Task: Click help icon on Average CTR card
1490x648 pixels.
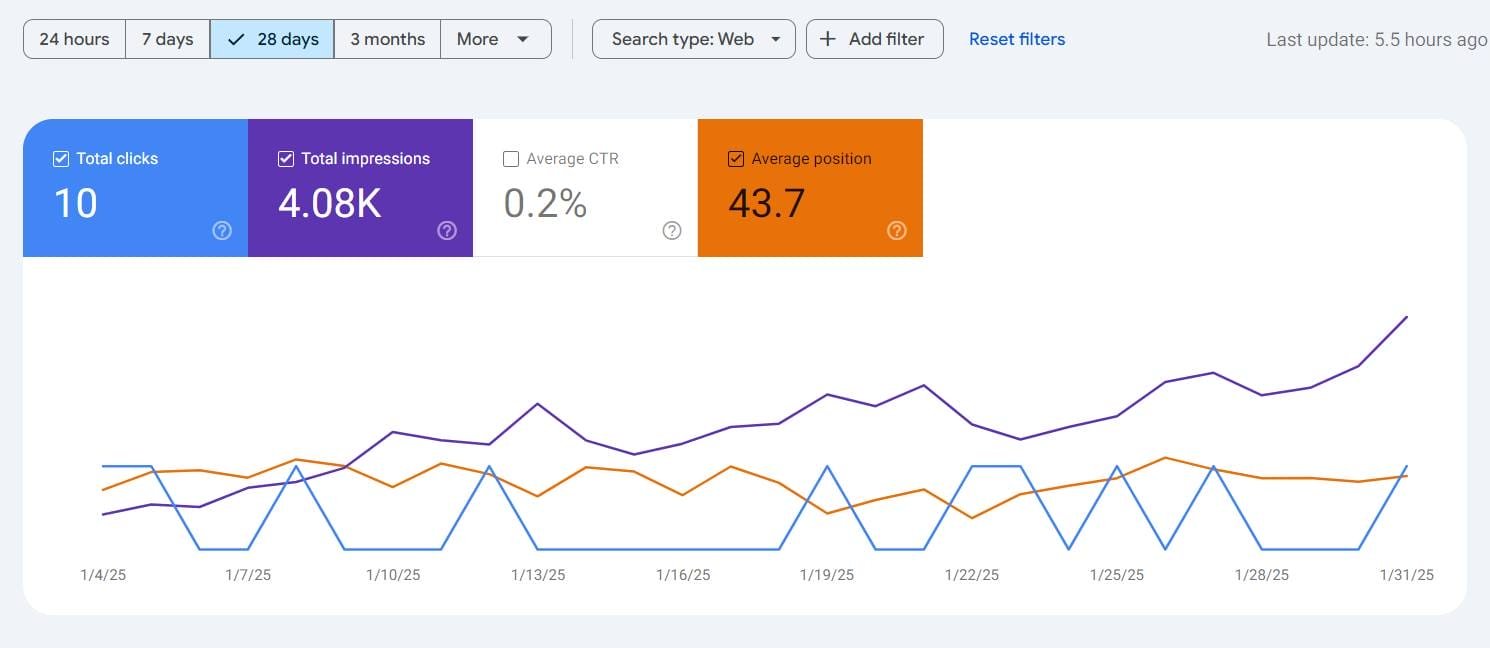Action: [x=672, y=231]
